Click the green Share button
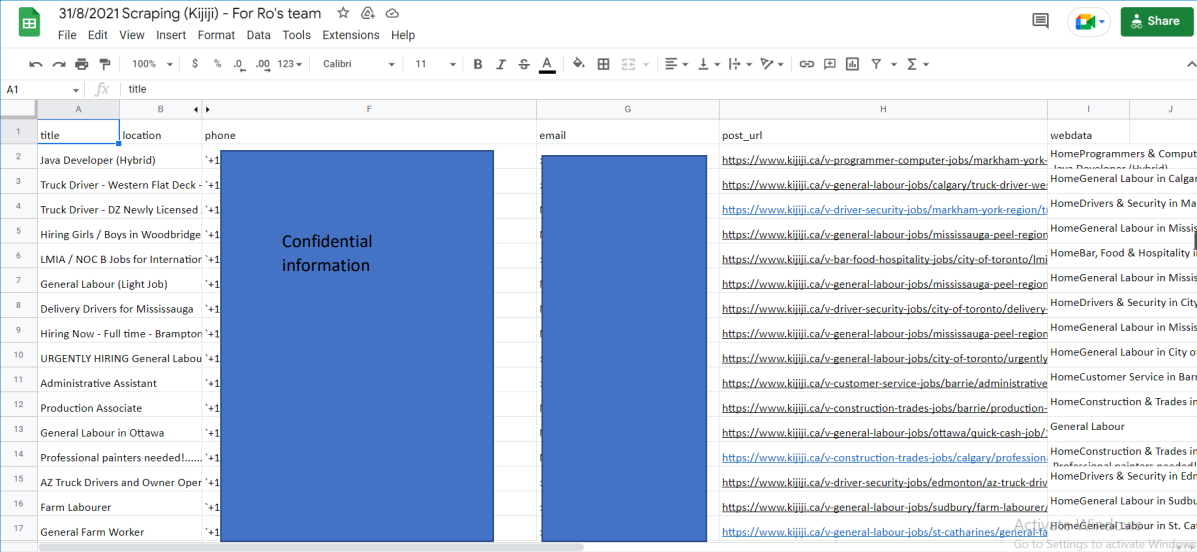 click(x=1157, y=21)
